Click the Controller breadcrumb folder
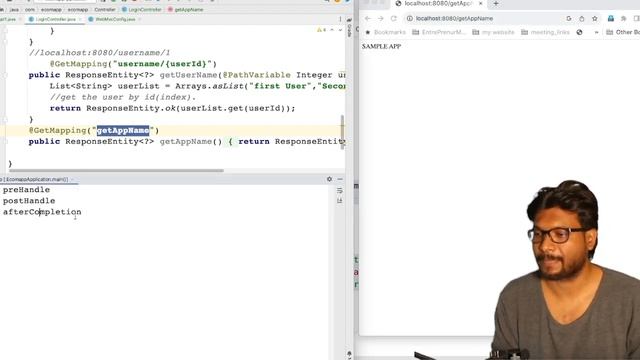640x360 pixels. click(x=105, y=9)
